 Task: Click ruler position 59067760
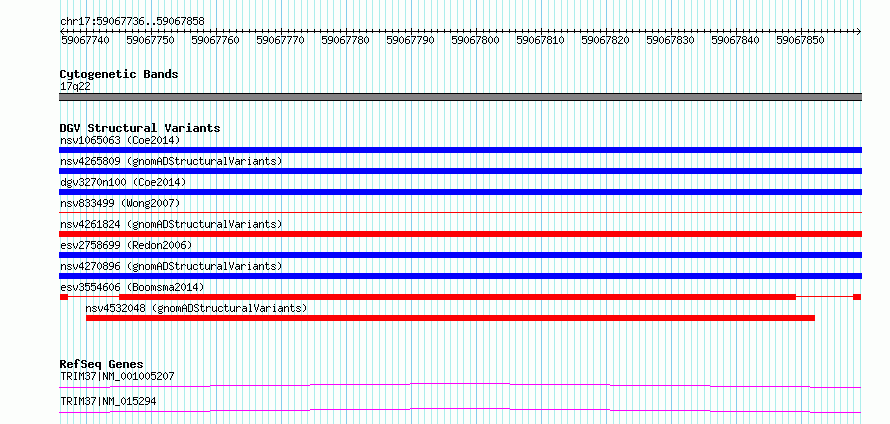[x=215, y=40]
